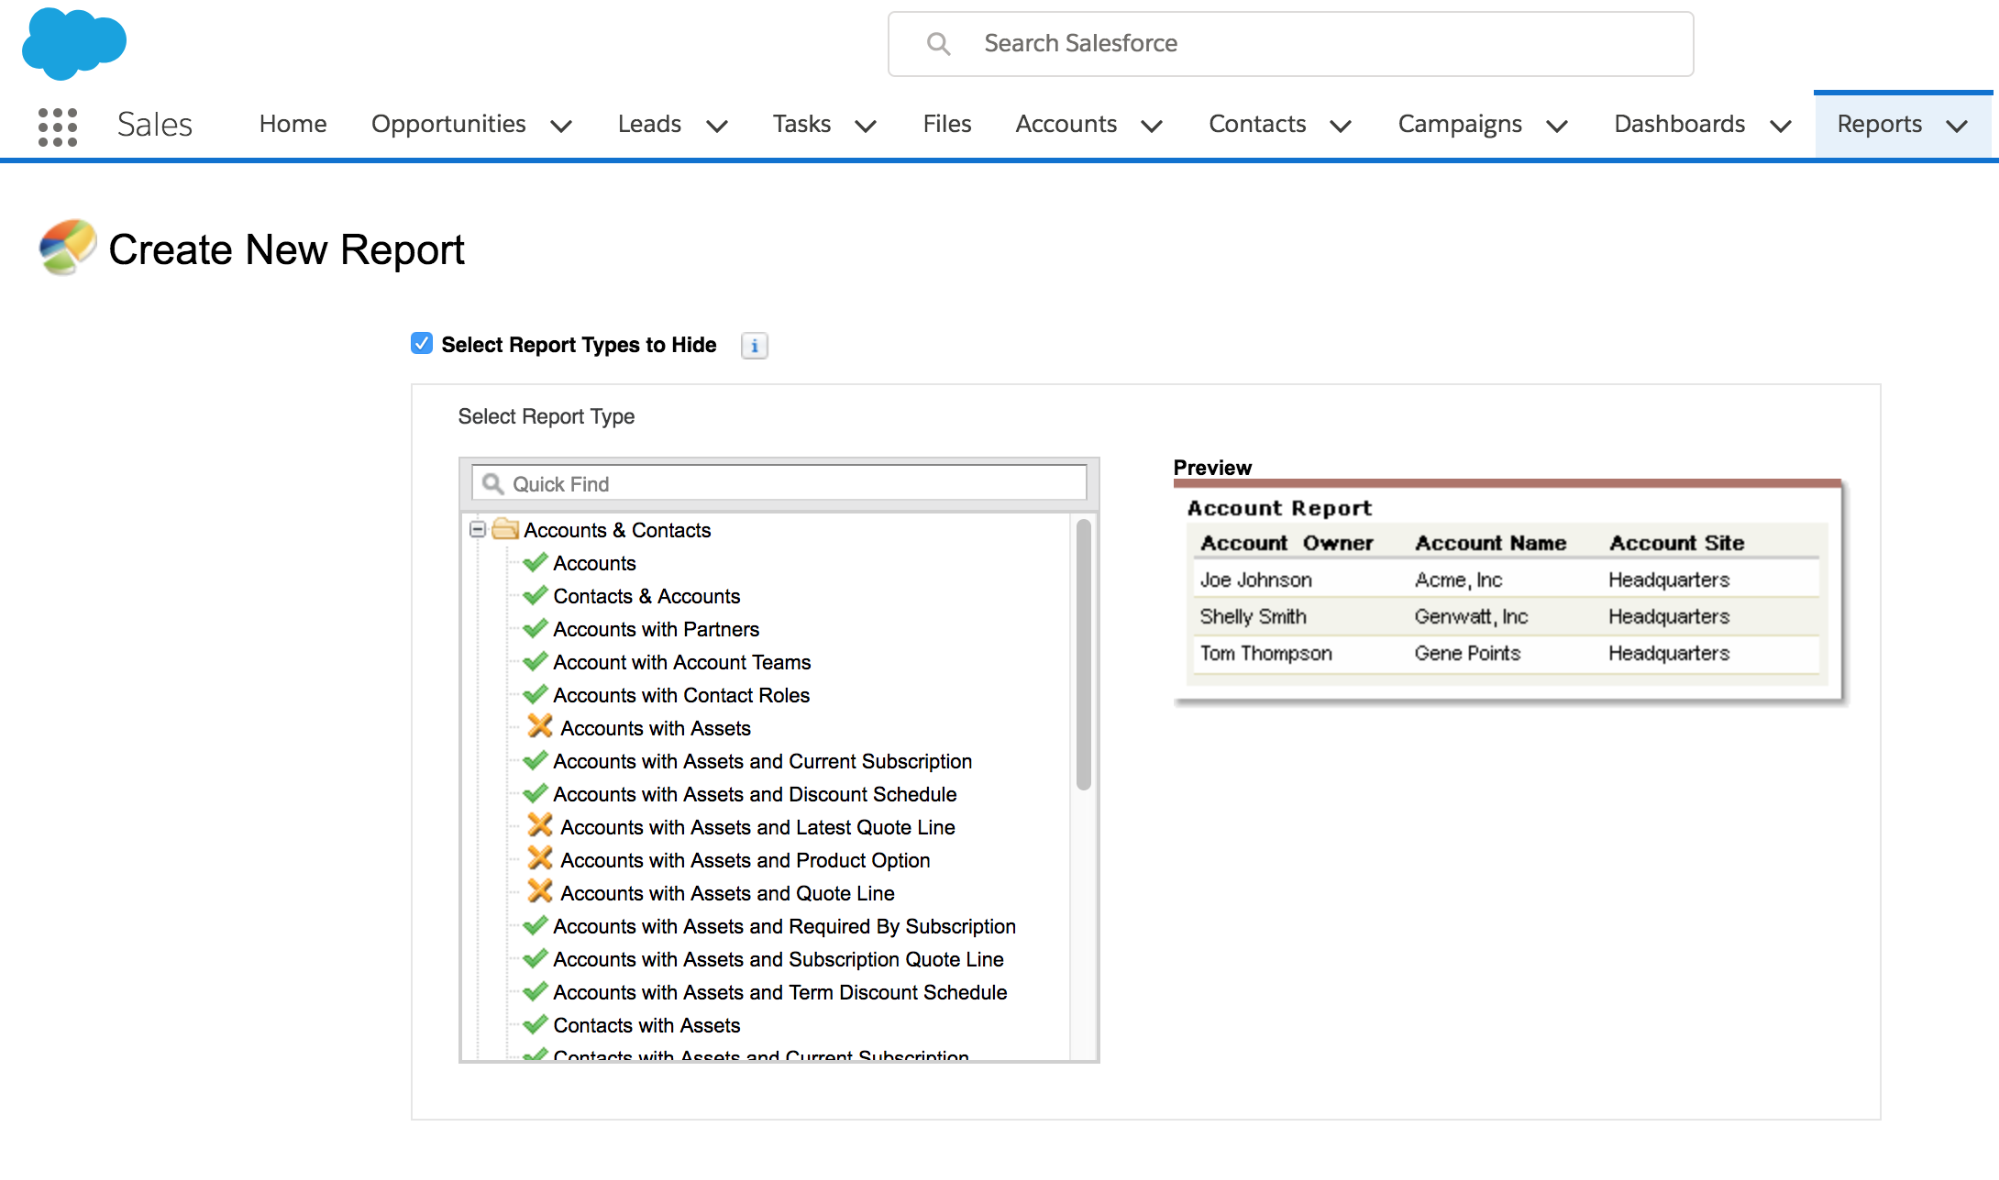Click the Salesforce cloud logo

[74, 43]
